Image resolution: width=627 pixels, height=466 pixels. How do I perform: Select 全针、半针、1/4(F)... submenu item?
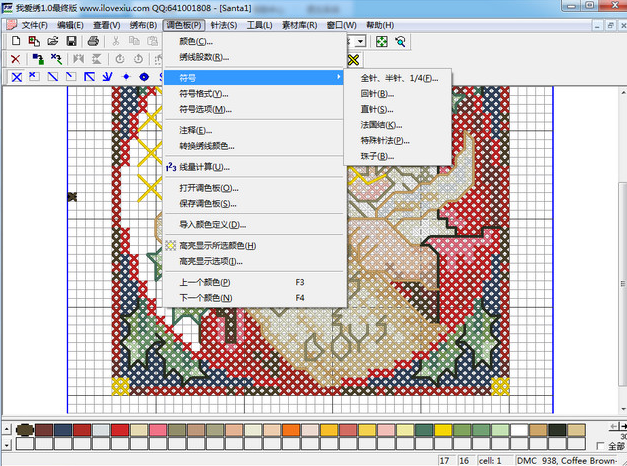[398, 78]
